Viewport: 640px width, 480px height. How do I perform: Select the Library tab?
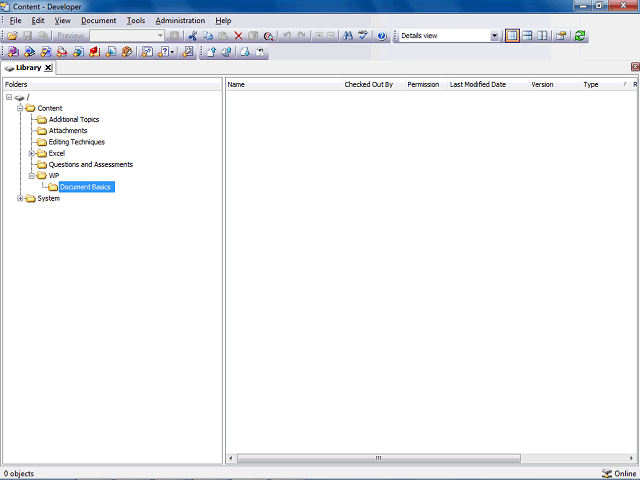point(28,68)
